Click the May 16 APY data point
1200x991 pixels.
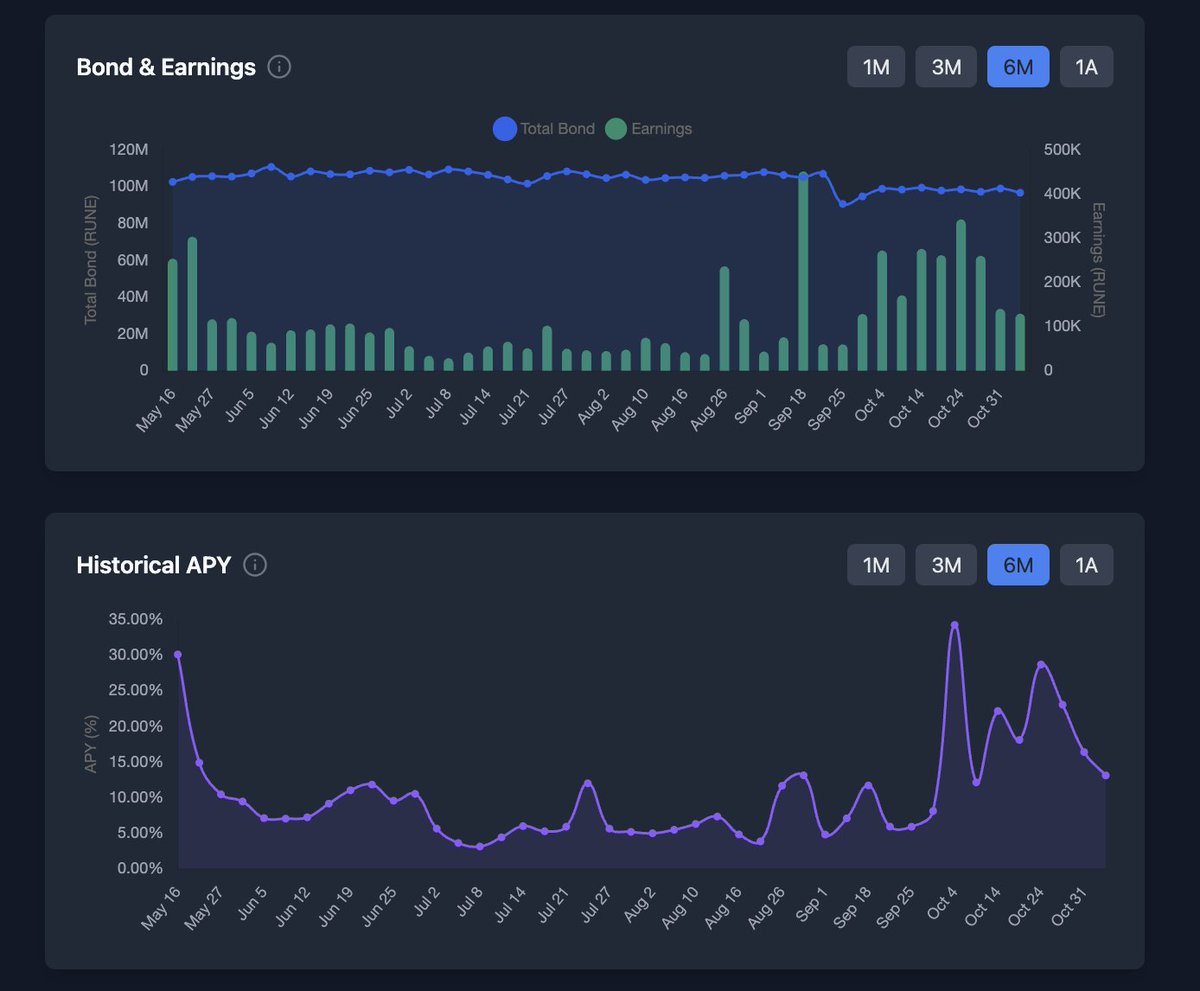(x=178, y=654)
